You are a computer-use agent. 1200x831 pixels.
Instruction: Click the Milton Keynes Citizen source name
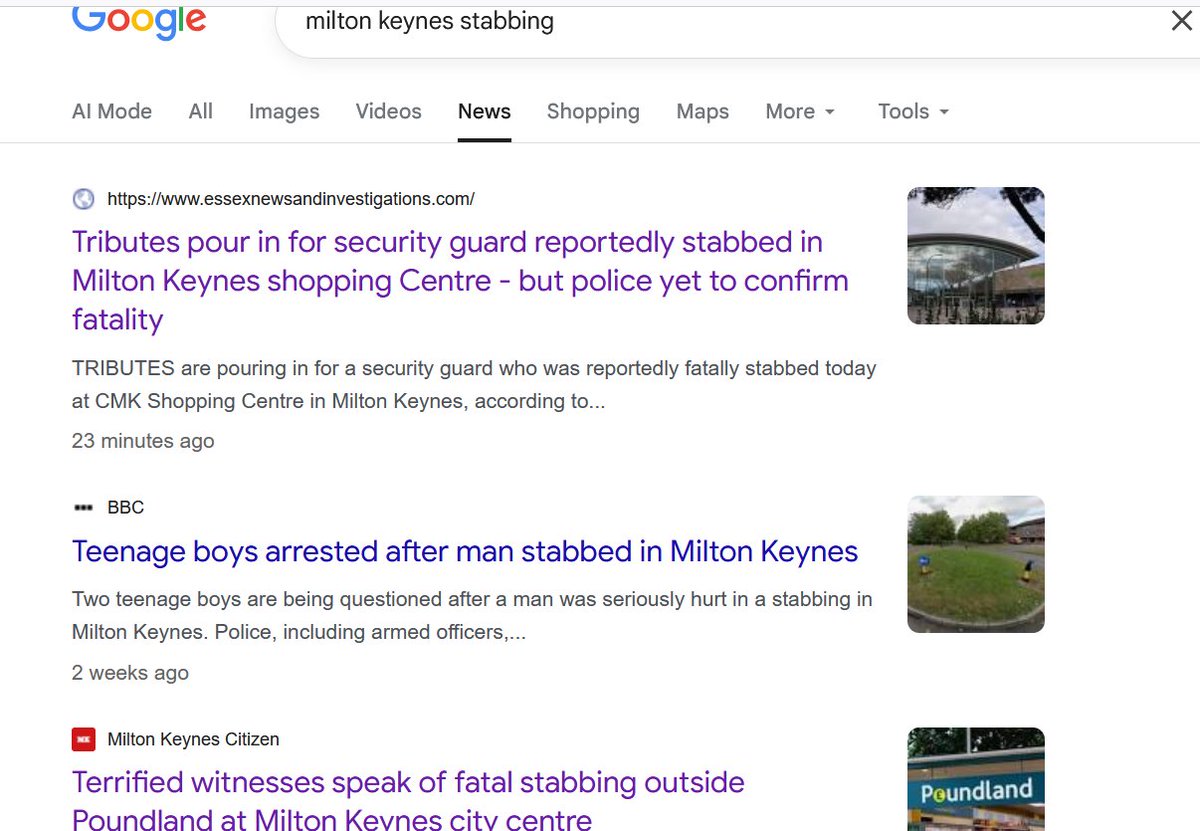pos(193,740)
